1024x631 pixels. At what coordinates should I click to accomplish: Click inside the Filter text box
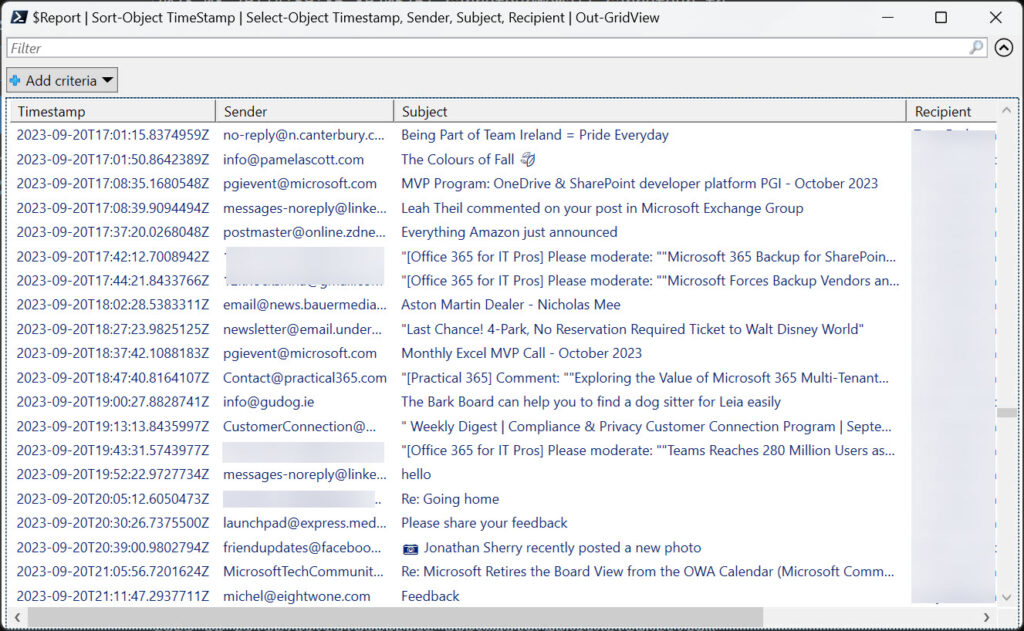pos(496,48)
